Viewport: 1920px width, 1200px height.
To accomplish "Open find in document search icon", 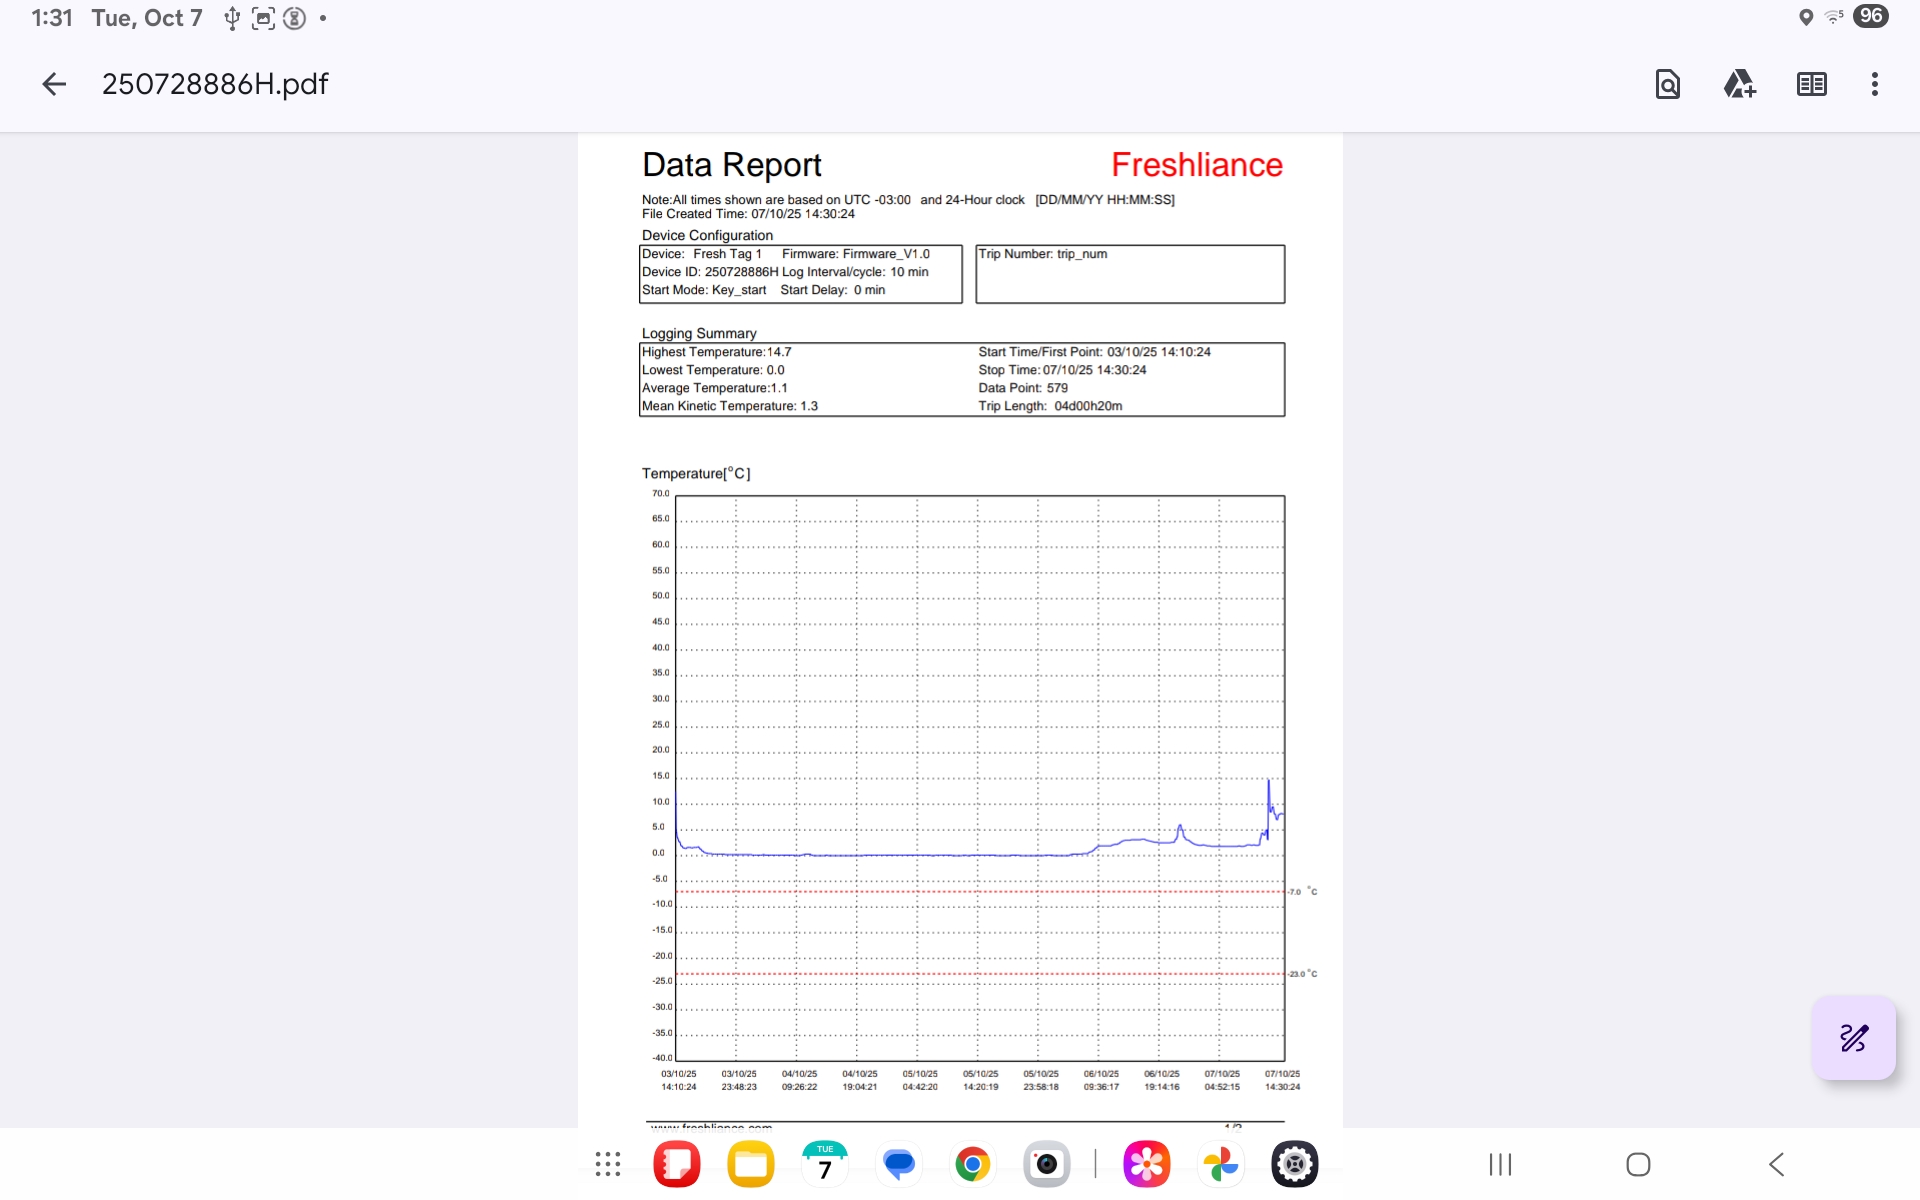I will pyautogui.click(x=1667, y=84).
